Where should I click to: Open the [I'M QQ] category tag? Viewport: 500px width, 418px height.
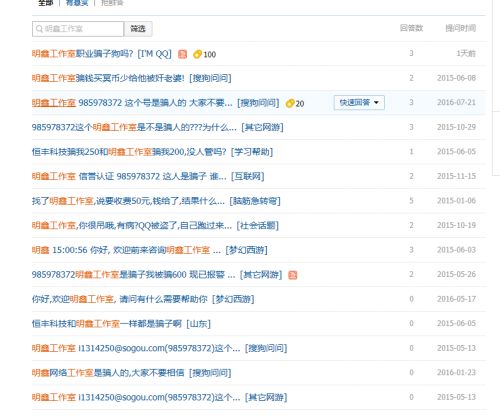tap(154, 54)
